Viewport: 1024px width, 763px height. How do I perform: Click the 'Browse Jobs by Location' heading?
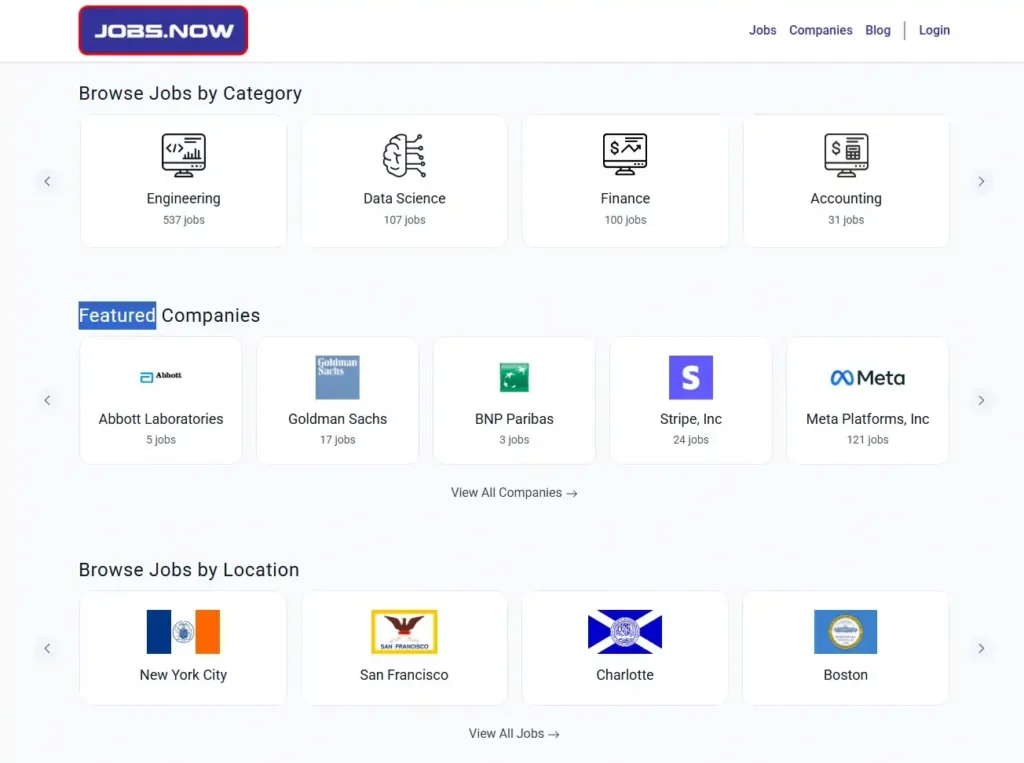click(189, 570)
